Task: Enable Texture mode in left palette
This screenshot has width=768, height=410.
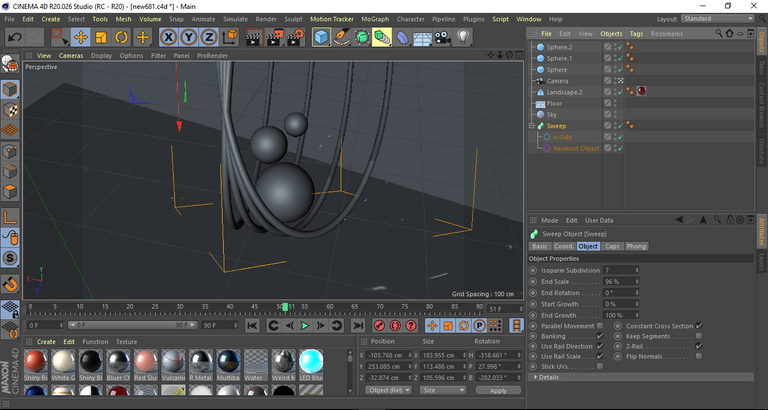Action: coord(10,110)
